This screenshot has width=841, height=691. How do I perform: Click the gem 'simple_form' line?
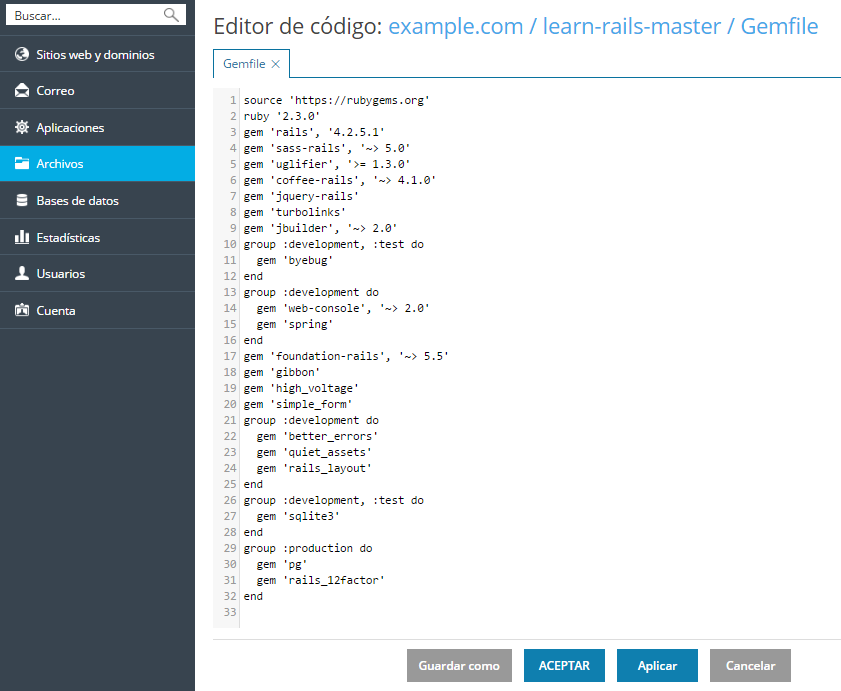point(298,405)
